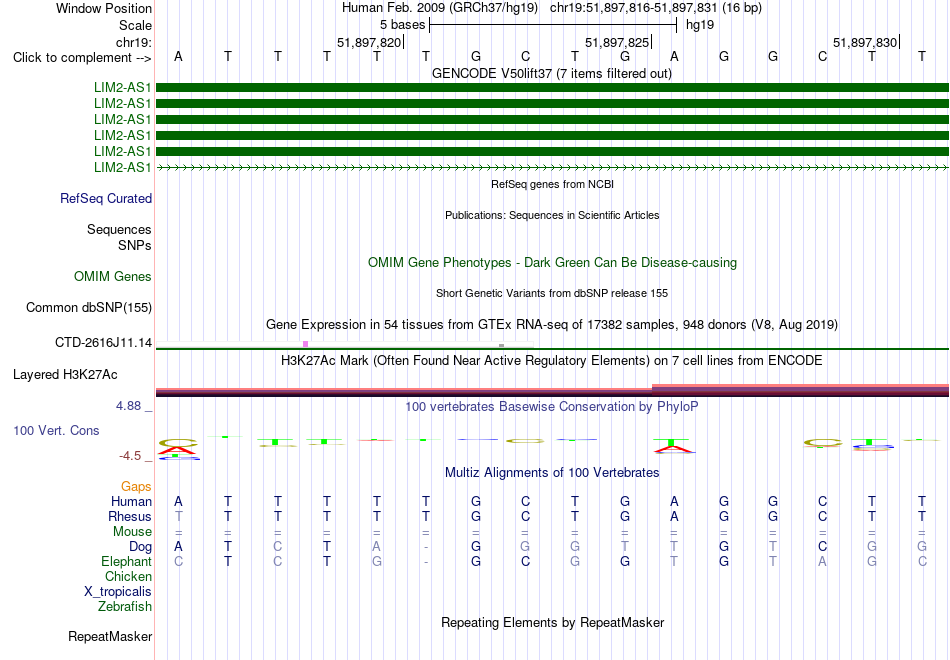The height and width of the screenshot is (660, 950).
Task: Click the '5 bases' scale bar label
Action: pyautogui.click(x=402, y=25)
